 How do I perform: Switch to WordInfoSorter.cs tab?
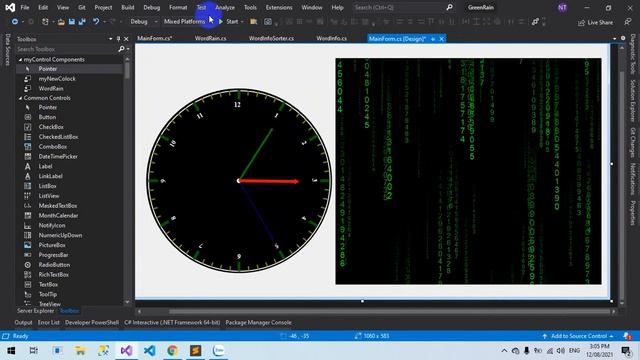point(271,38)
